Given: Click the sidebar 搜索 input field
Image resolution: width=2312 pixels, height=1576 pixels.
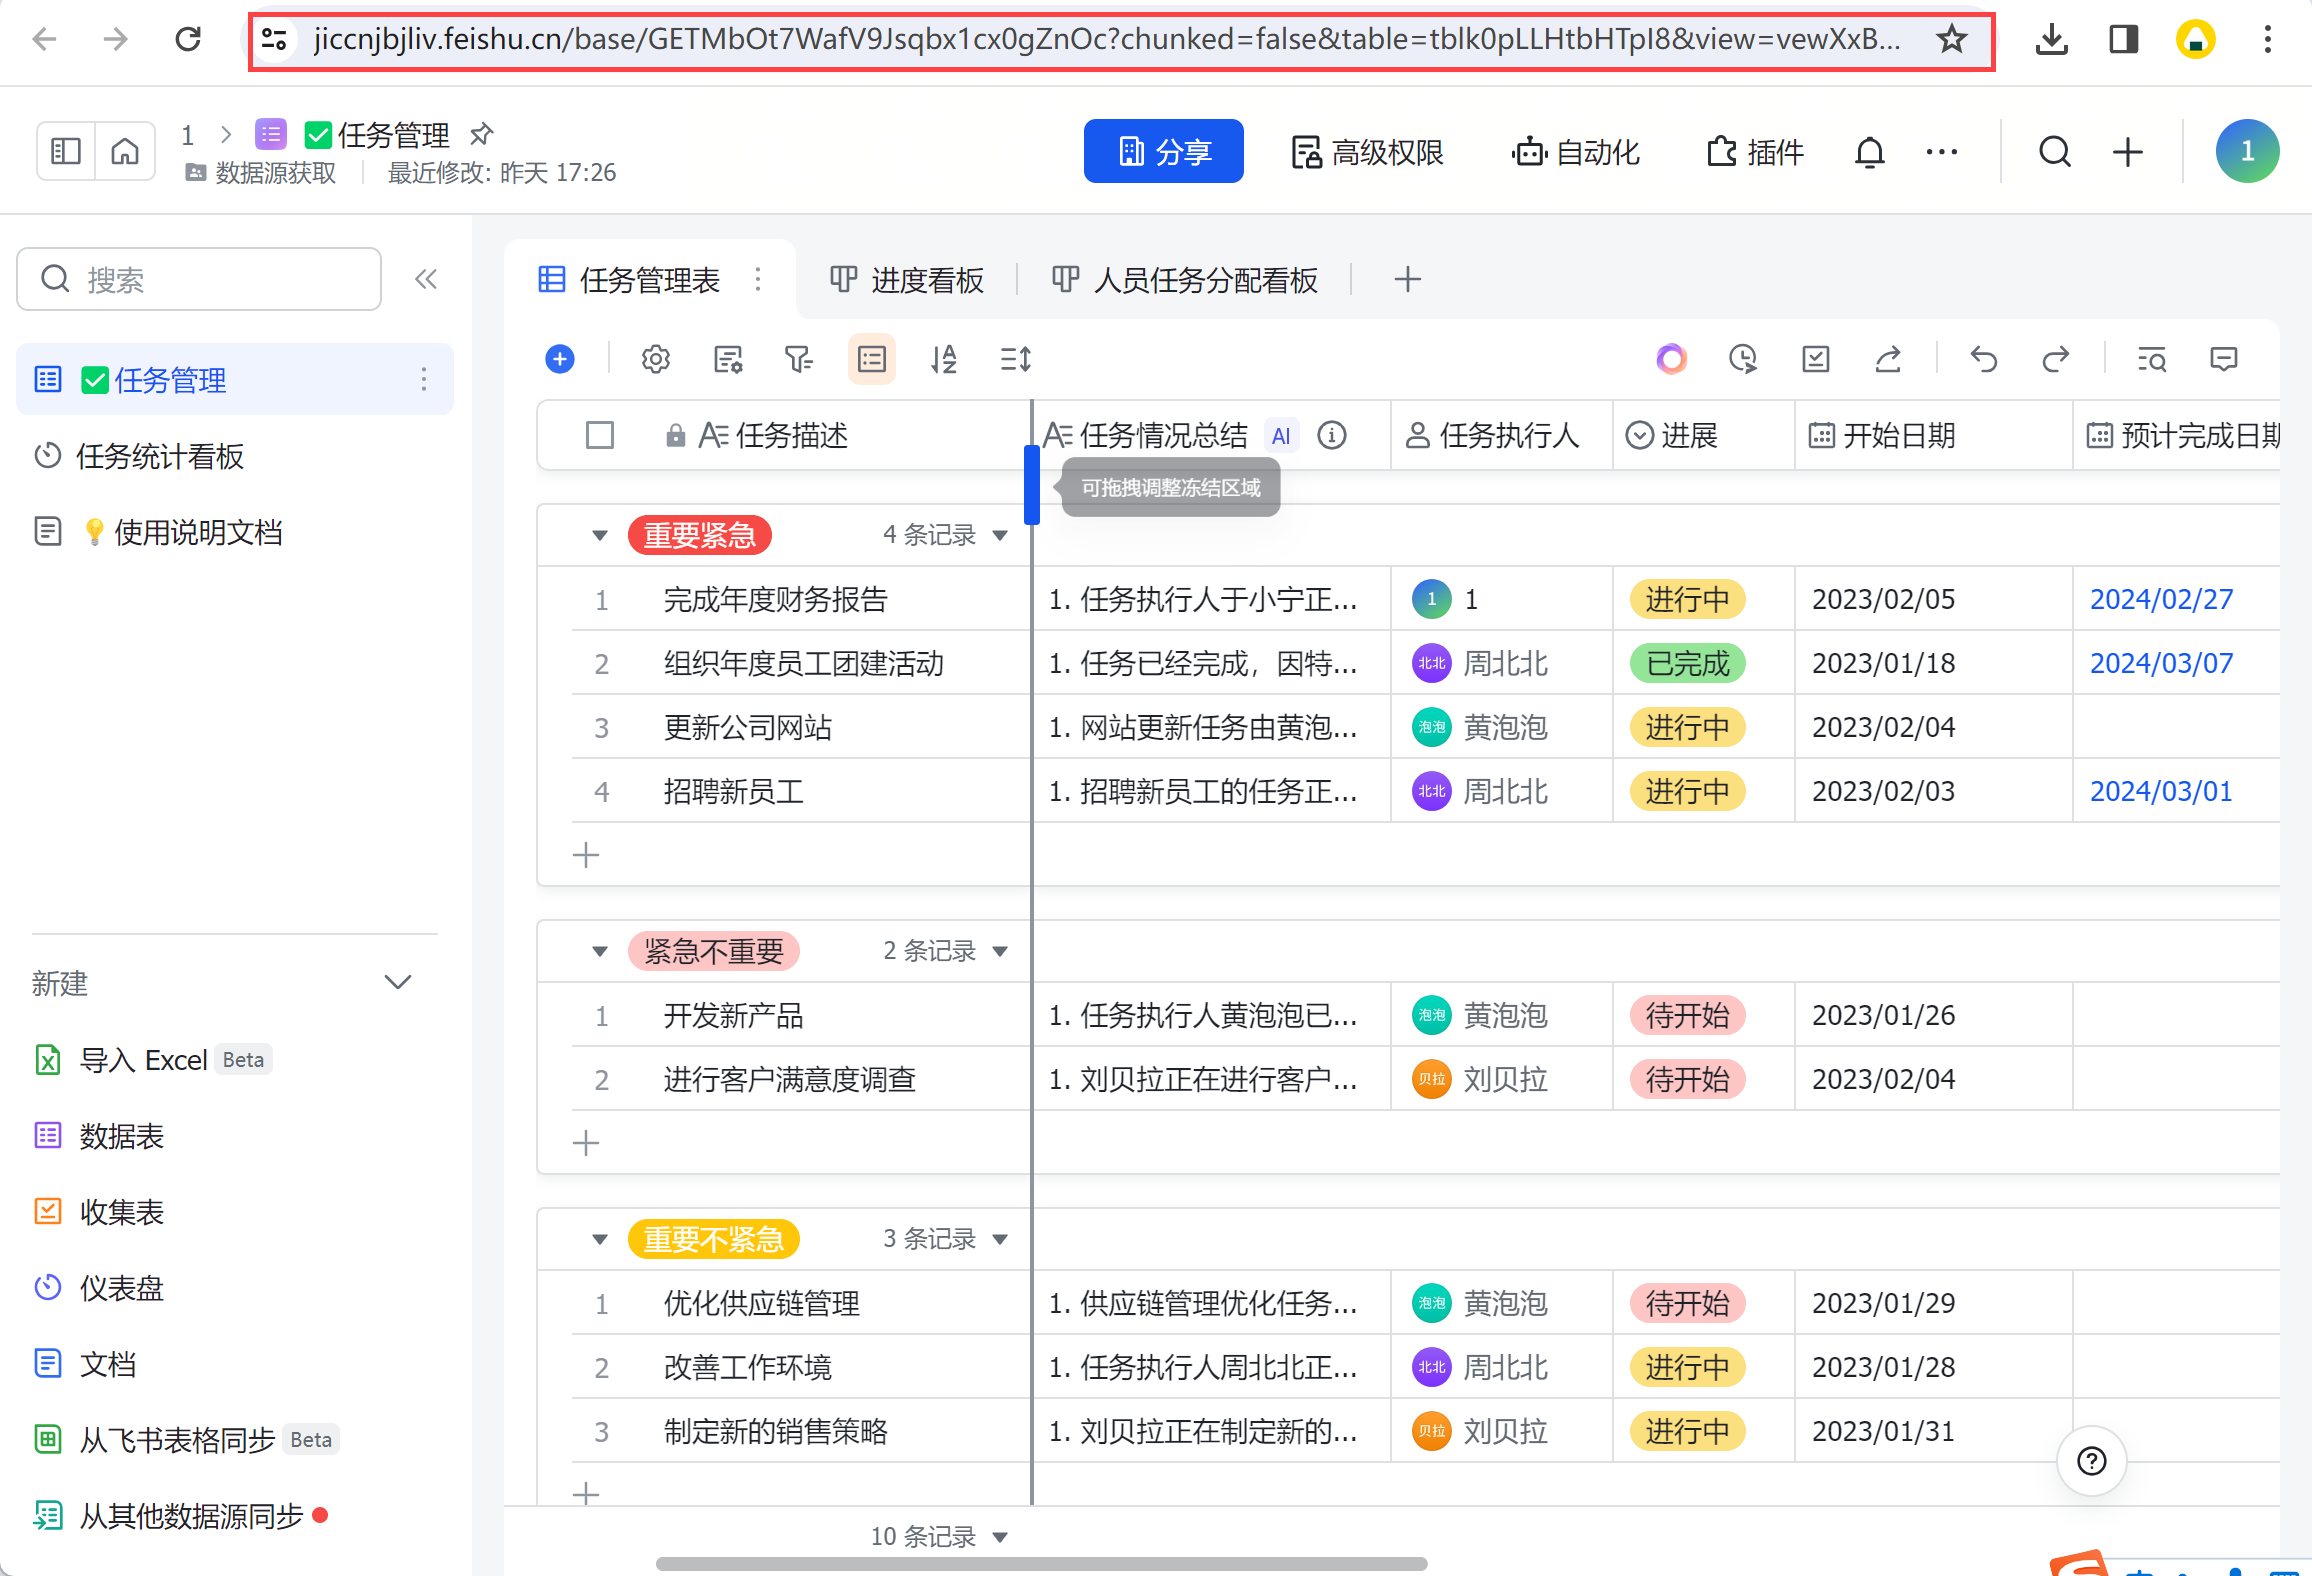Looking at the screenshot, I should (199, 279).
